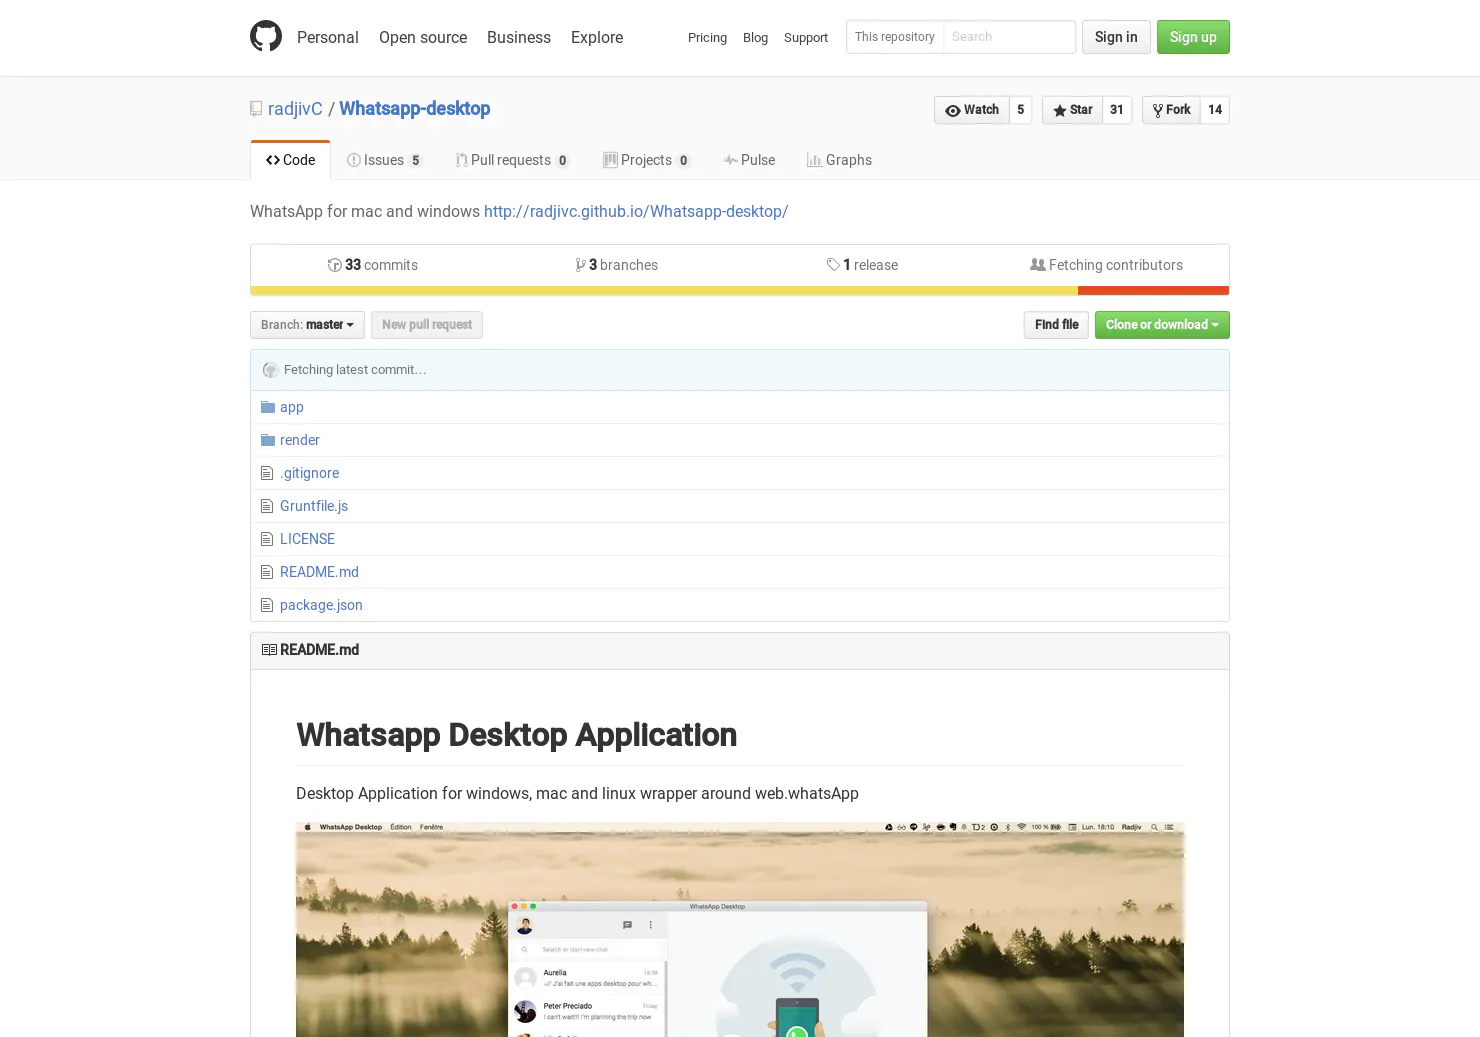View the 1 release page
The image size is (1480, 1037).
[862, 265]
